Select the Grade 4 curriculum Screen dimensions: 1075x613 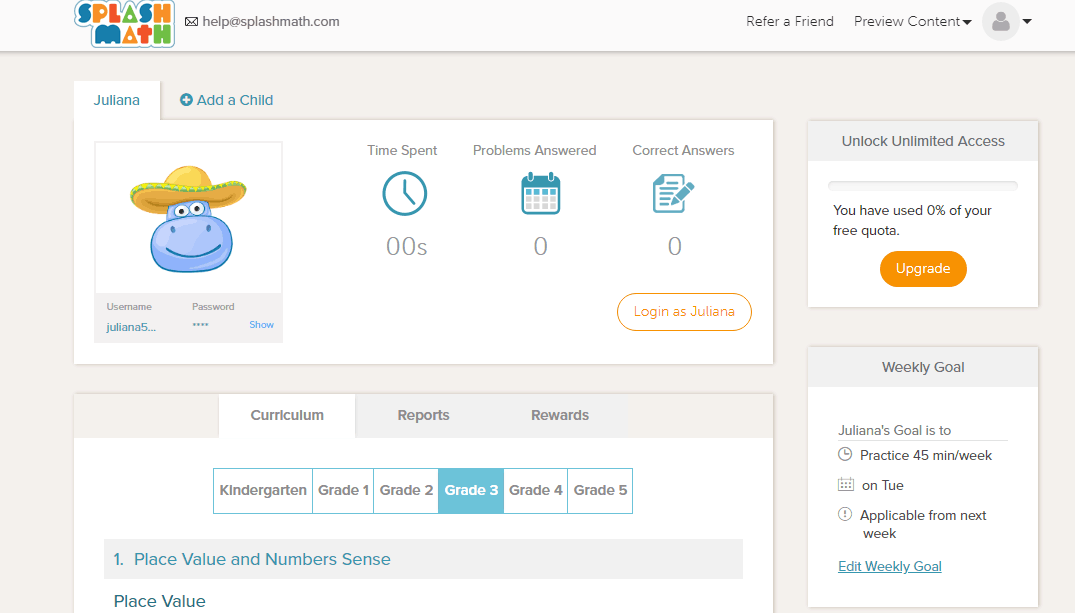(x=535, y=490)
